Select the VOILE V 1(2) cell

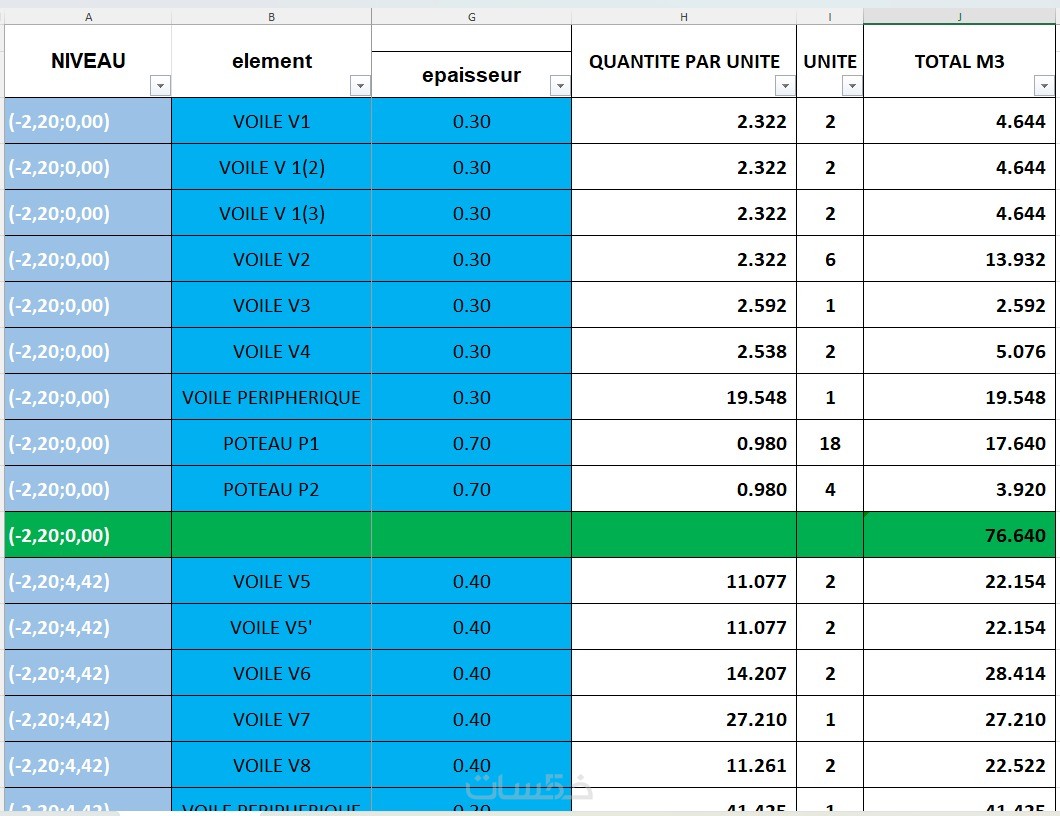click(271, 167)
